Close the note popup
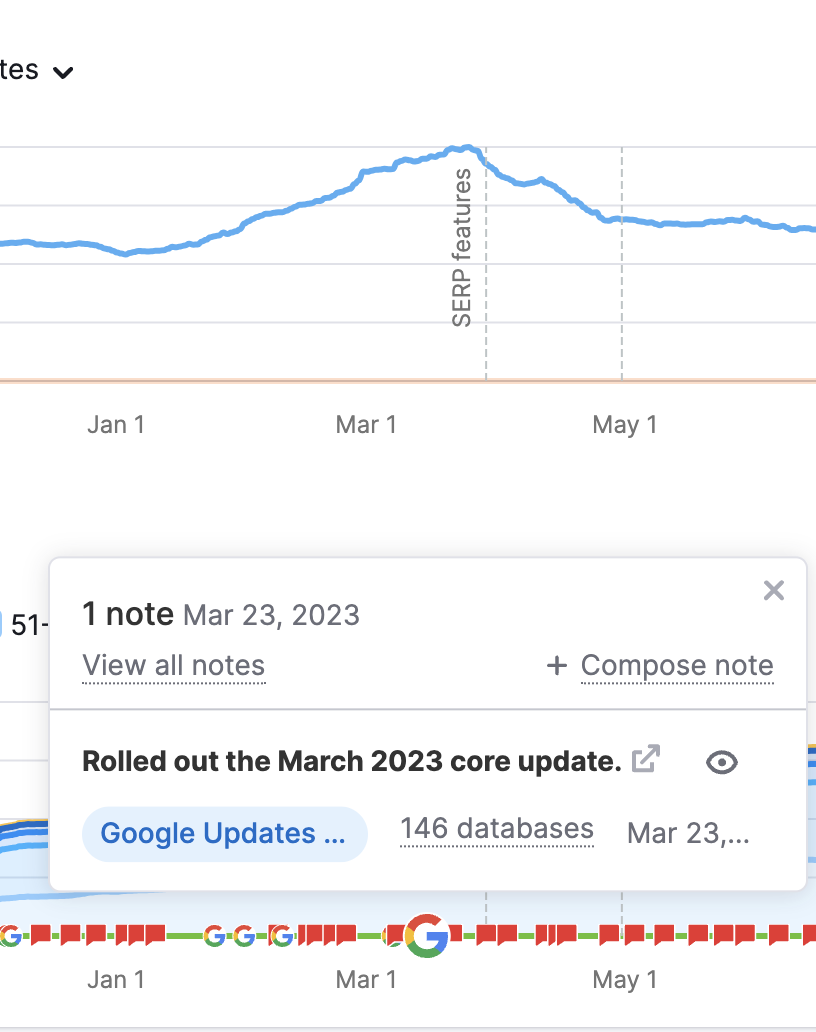Image resolution: width=816 pixels, height=1032 pixels. click(x=774, y=590)
